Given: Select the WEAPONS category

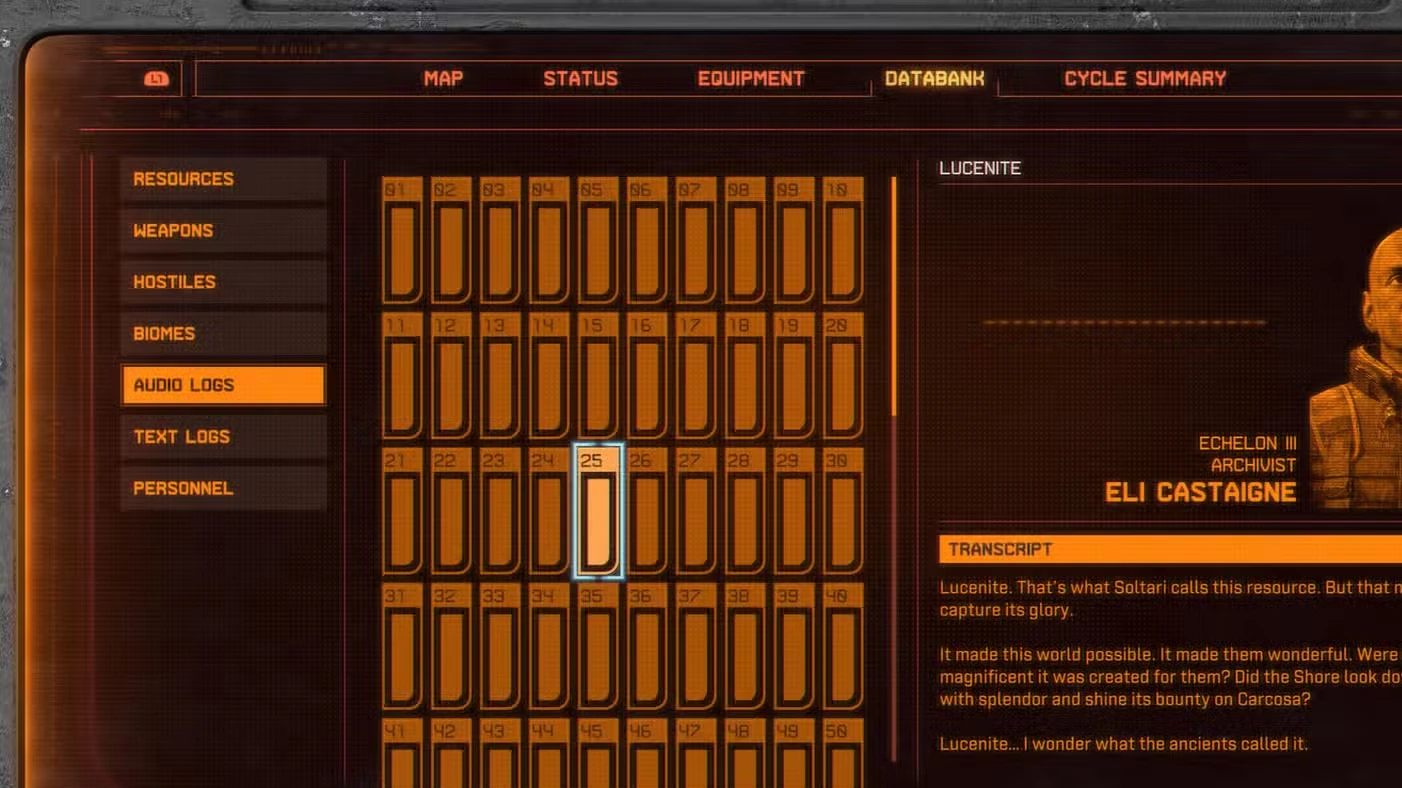Looking at the screenshot, I should pyautogui.click(x=224, y=231).
